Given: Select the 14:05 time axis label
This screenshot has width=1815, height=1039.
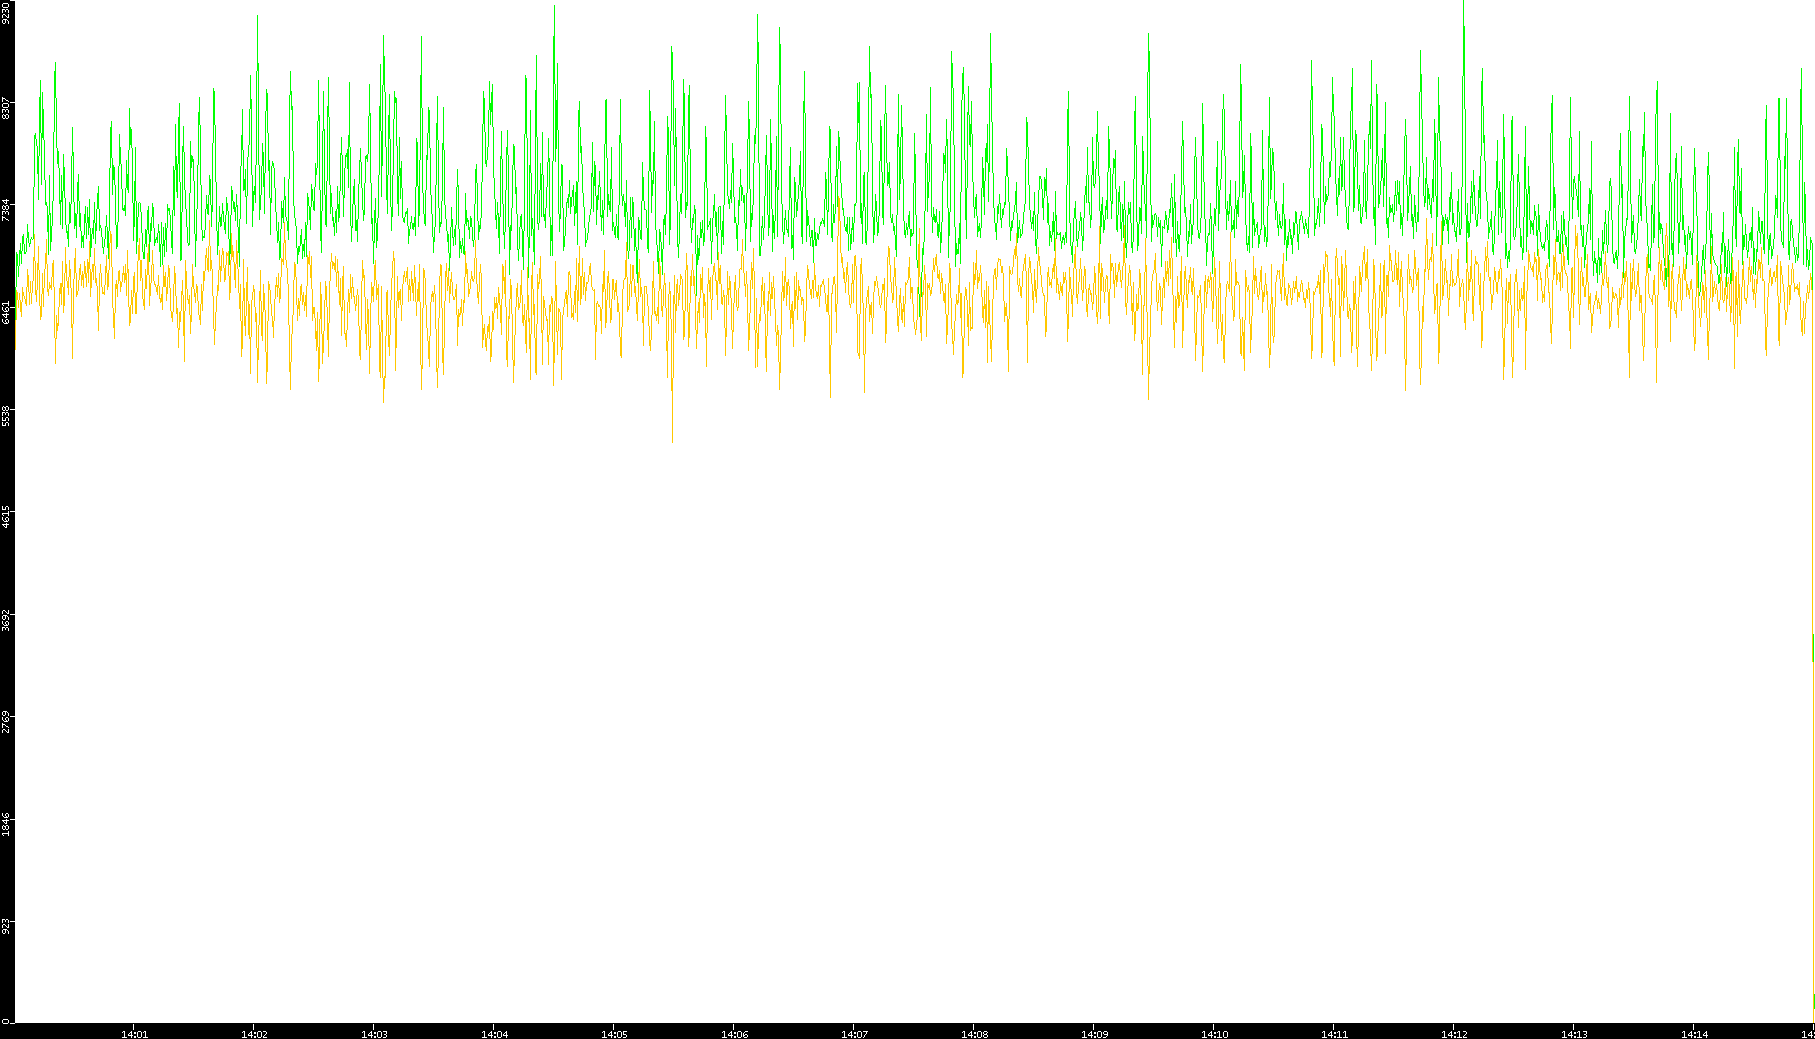Looking at the screenshot, I should tap(614, 1033).
